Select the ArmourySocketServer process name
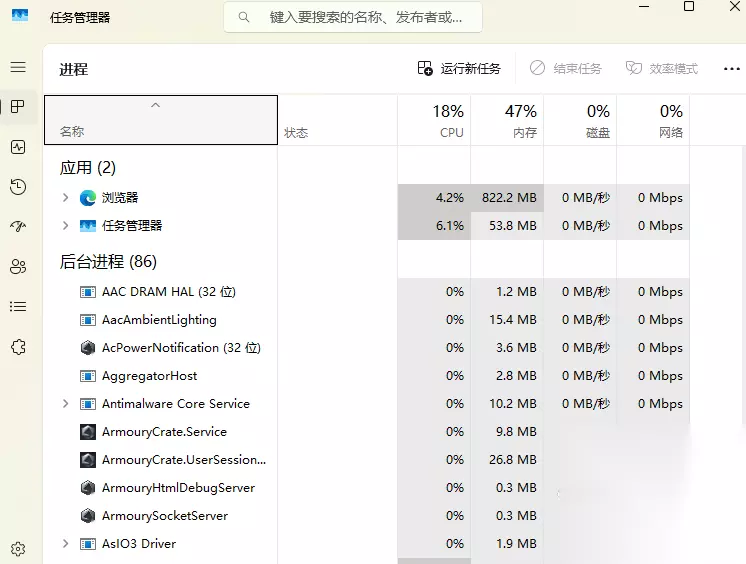 (165, 516)
